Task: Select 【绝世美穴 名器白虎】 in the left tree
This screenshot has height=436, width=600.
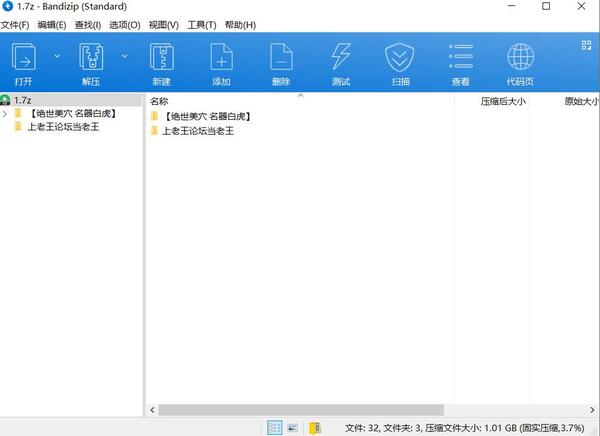Action: point(73,113)
